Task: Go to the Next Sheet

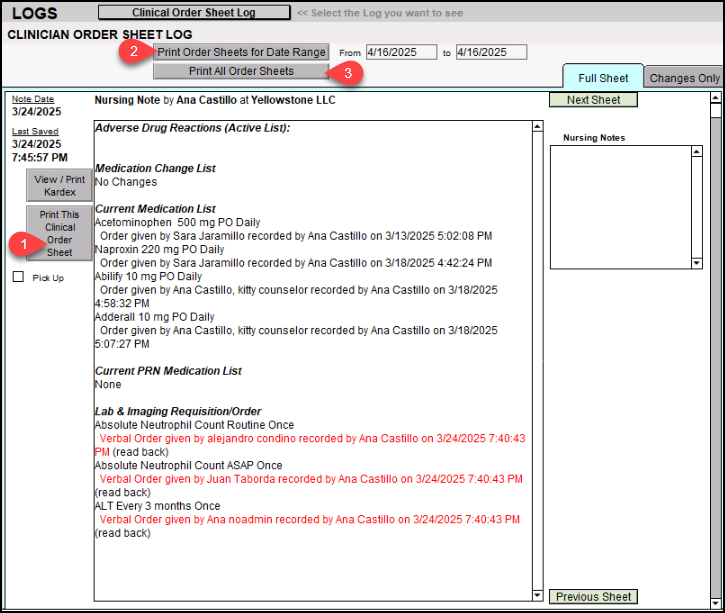Action: 593,100
